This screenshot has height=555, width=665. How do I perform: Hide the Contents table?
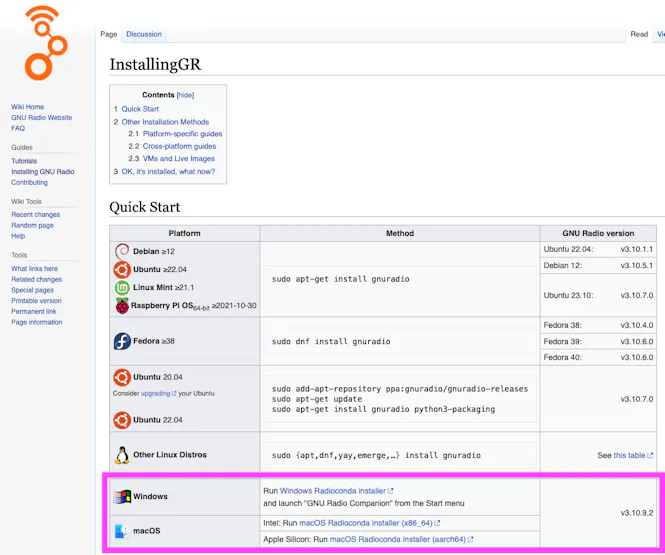[185, 95]
